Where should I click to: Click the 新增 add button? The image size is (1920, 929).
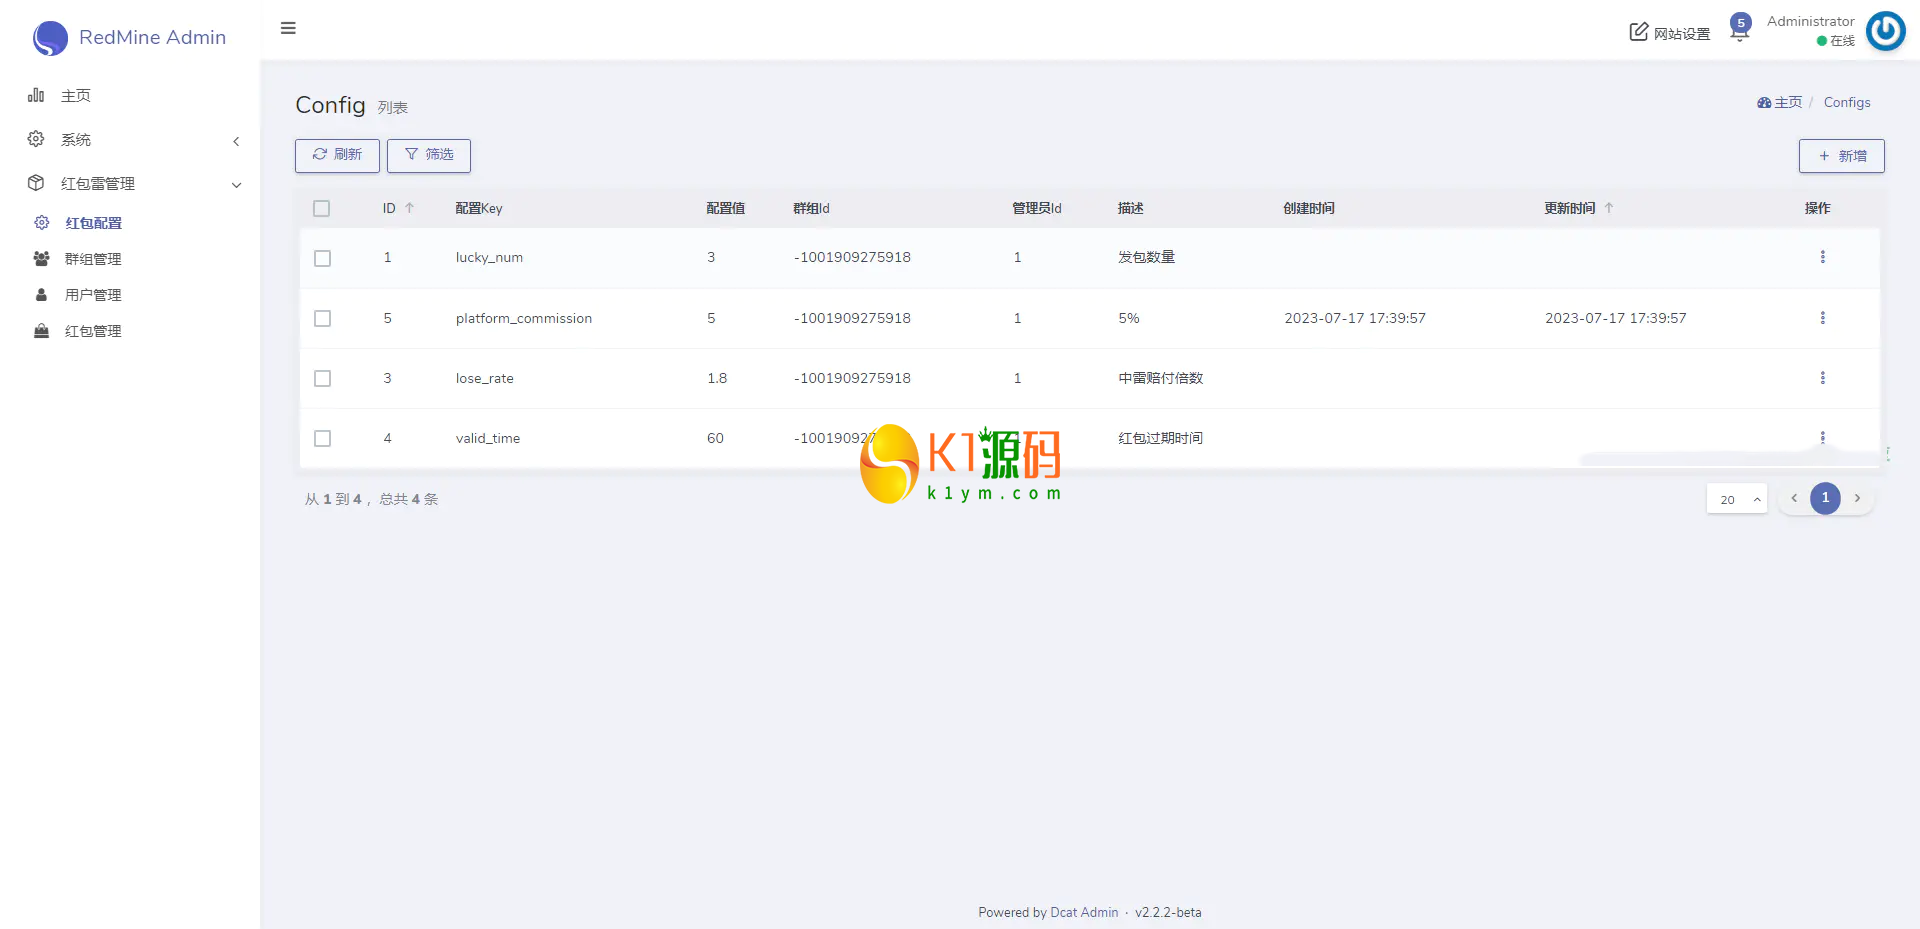click(1842, 156)
